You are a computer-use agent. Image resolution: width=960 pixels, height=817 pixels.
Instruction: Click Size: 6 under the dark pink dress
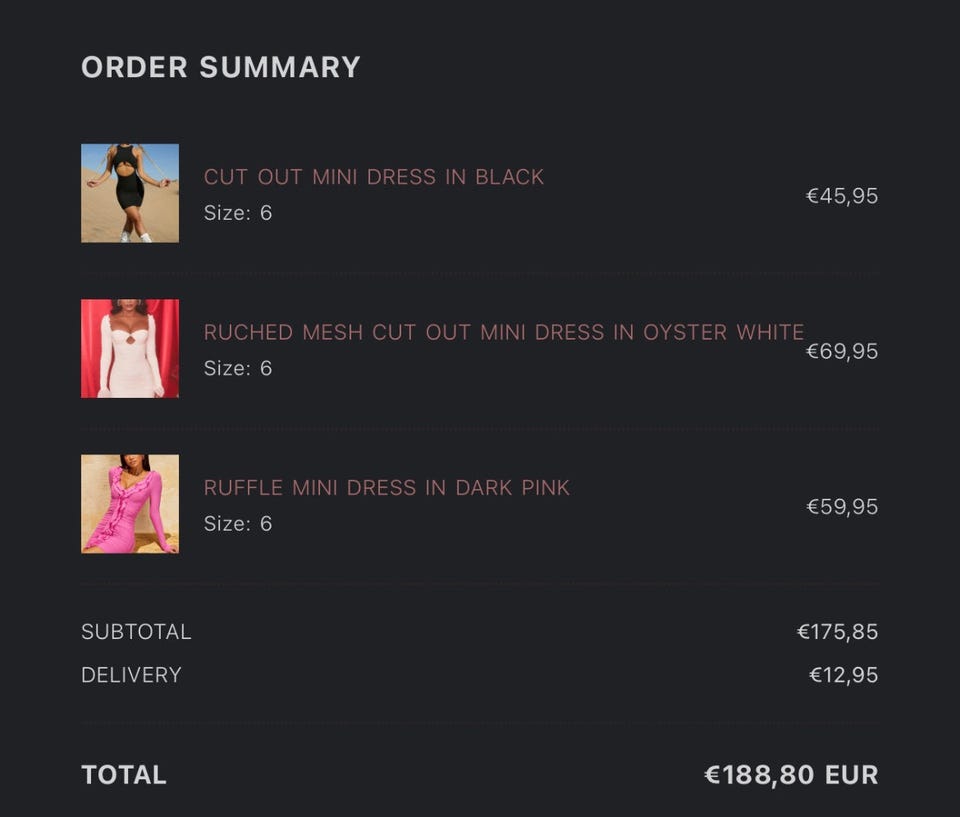(x=238, y=524)
